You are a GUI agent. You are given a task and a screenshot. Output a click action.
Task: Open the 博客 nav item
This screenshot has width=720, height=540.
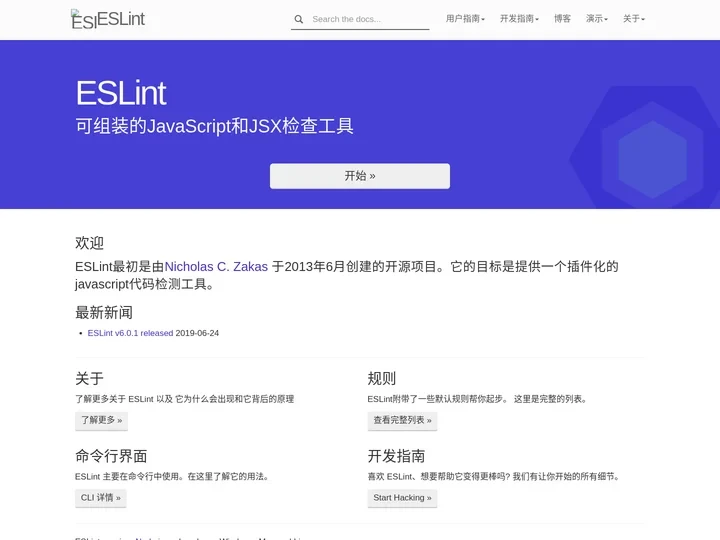coord(562,19)
